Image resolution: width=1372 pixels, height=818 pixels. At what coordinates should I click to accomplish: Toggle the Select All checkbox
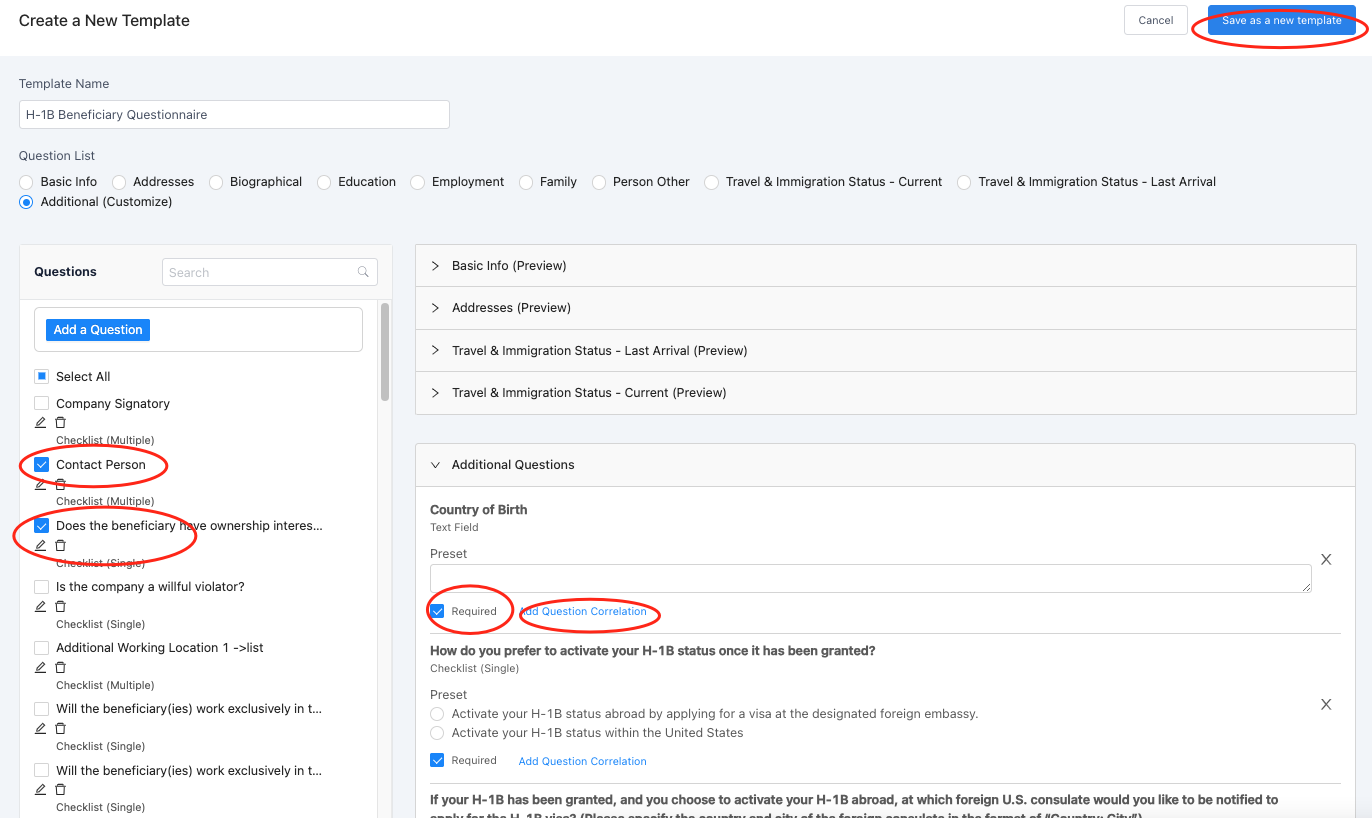pyautogui.click(x=42, y=377)
